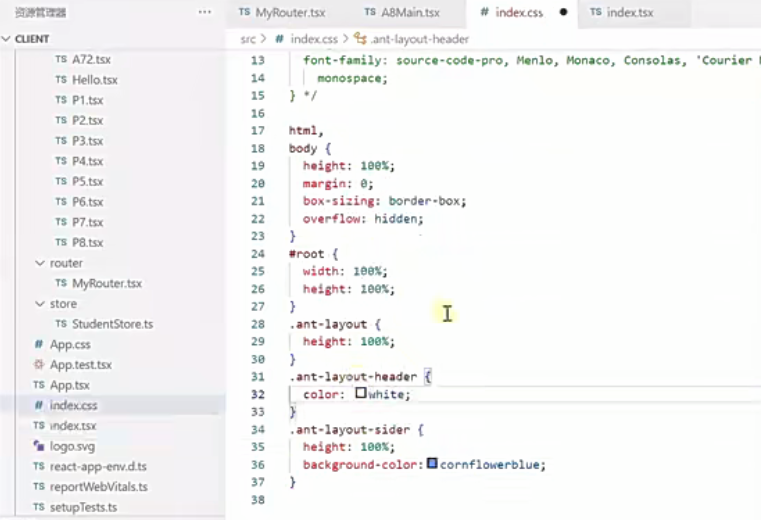Click the 'margin: 0;' declaration
The height and width of the screenshot is (520, 761).
pyautogui.click(x=338, y=184)
